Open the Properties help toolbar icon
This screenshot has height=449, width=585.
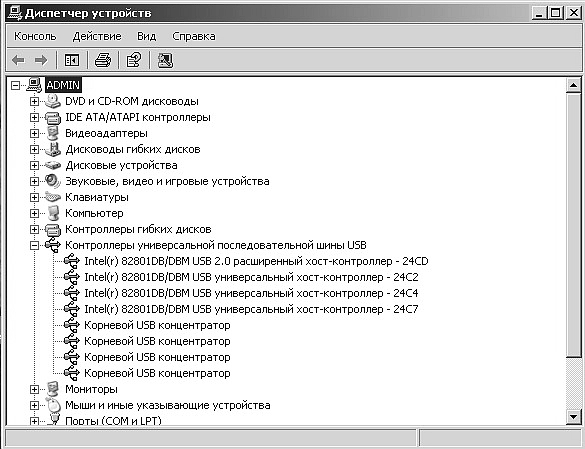click(x=134, y=60)
